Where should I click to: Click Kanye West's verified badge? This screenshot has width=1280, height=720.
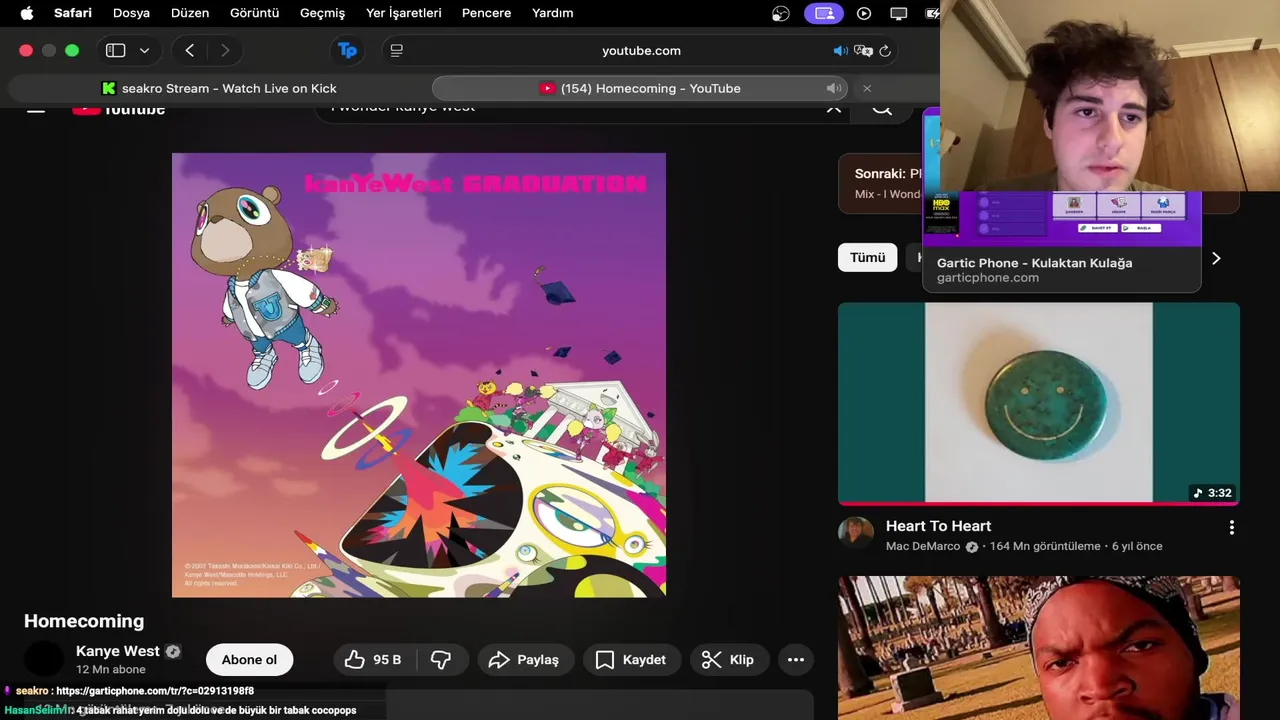[x=173, y=651]
